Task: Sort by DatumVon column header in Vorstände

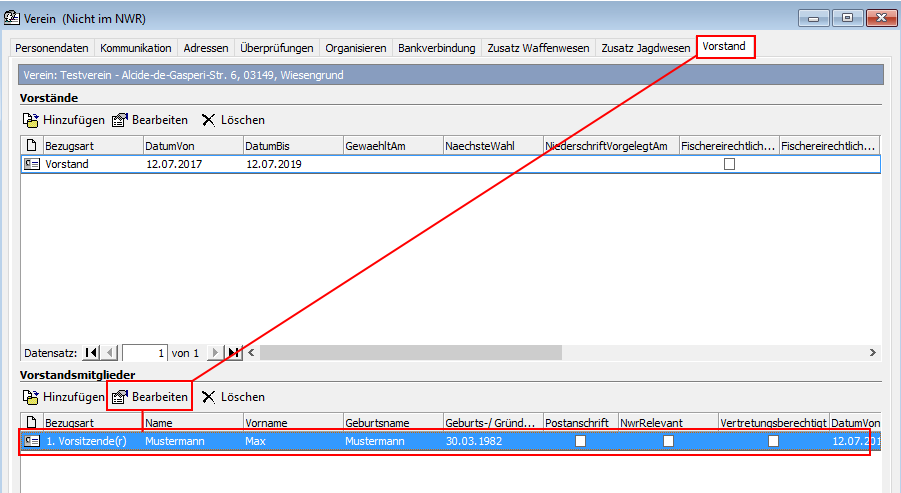Action: (192, 146)
